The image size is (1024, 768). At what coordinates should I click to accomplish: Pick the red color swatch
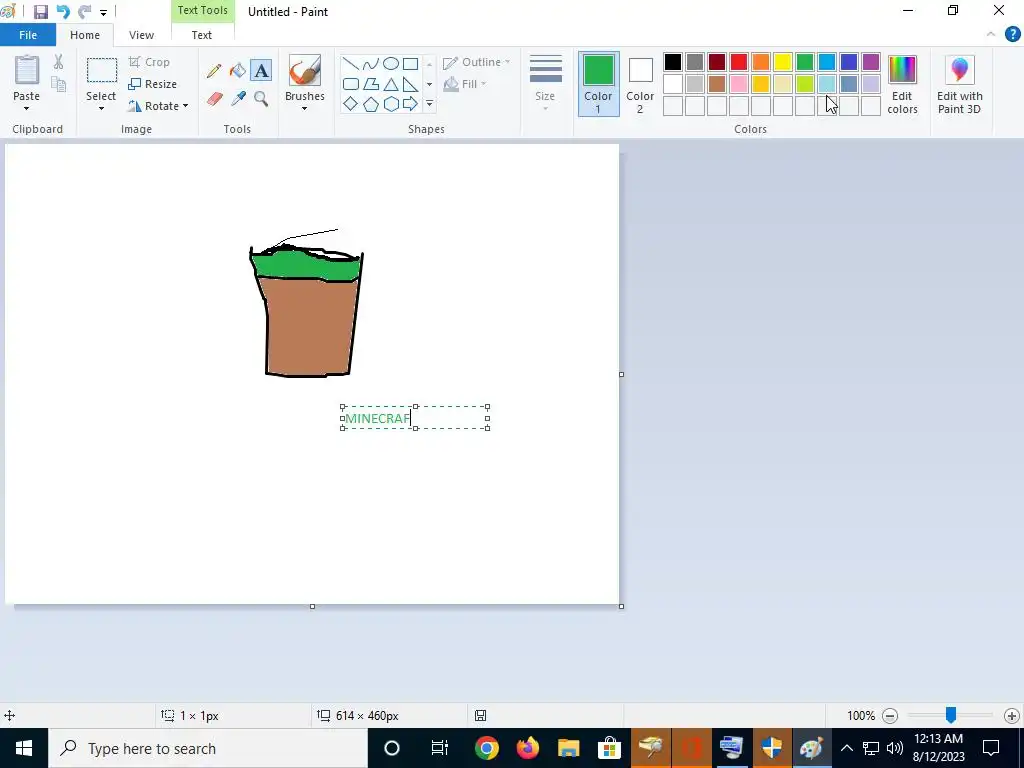(739, 62)
